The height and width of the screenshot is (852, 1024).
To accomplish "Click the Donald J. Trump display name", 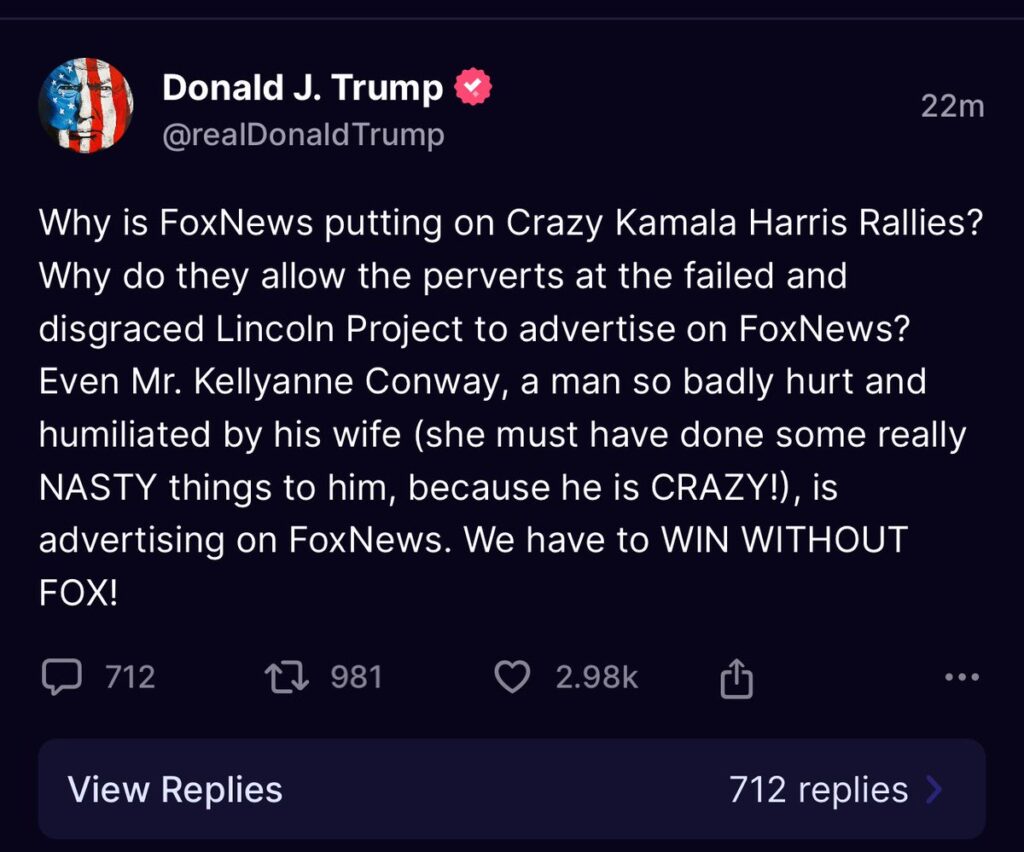I will pyautogui.click(x=302, y=88).
